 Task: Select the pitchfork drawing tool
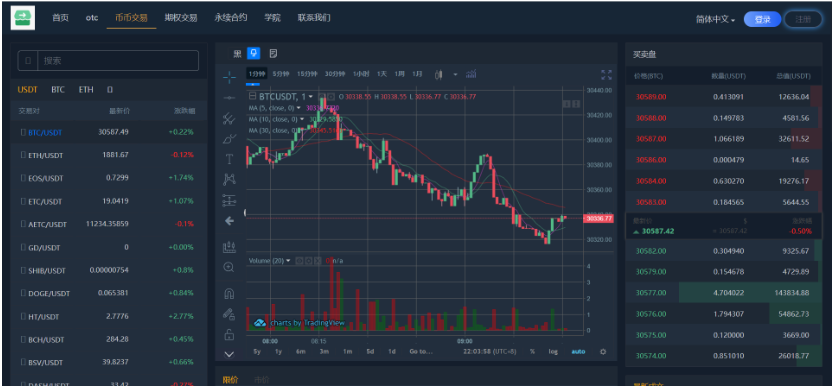click(229, 118)
